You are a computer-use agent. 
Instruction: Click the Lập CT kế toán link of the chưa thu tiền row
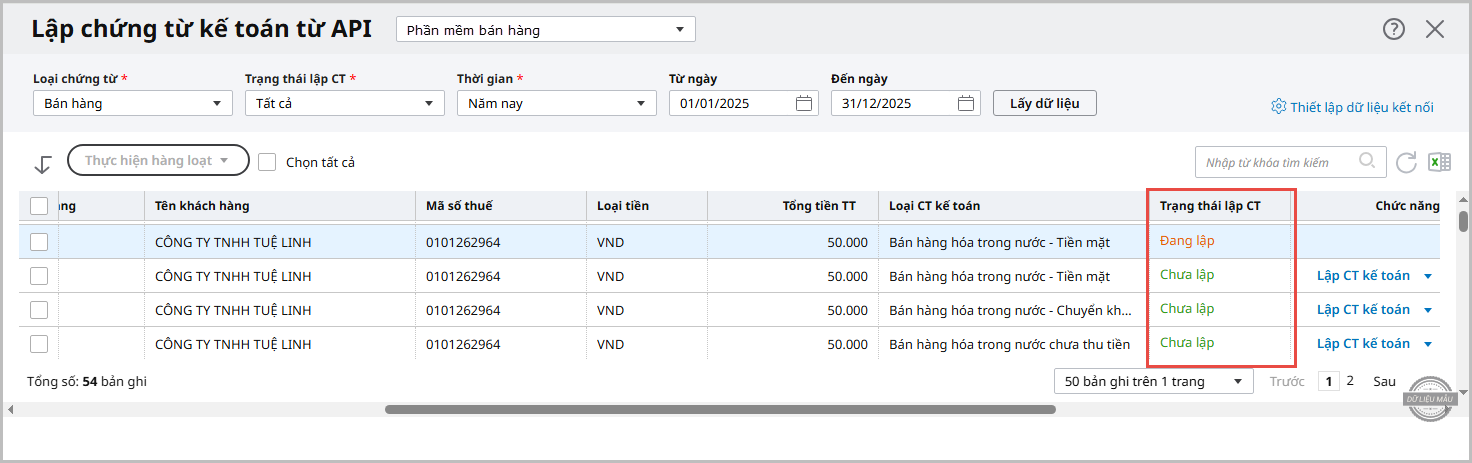tap(1363, 343)
